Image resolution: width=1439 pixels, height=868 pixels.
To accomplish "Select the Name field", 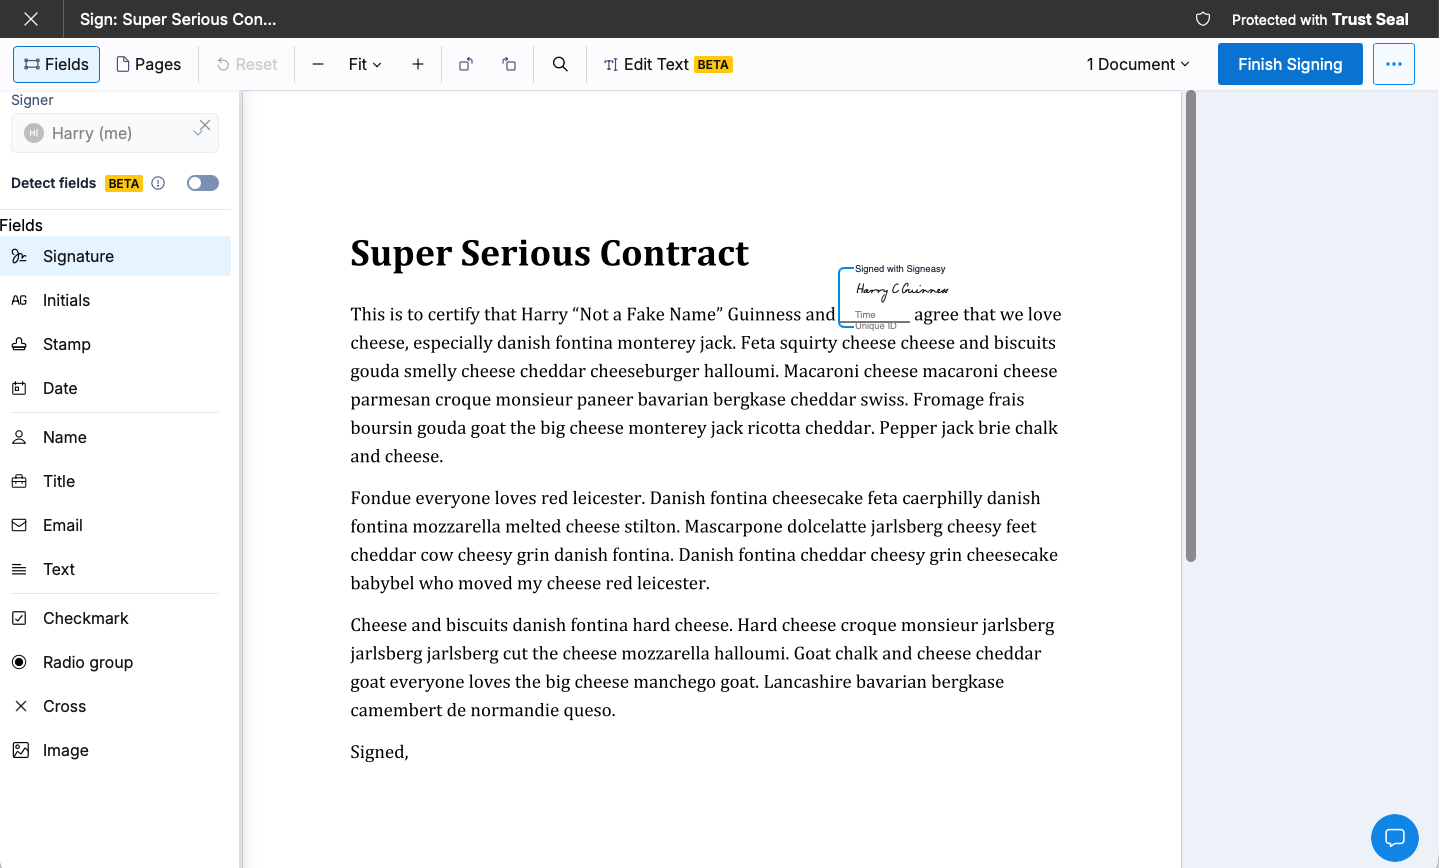I will coord(115,437).
